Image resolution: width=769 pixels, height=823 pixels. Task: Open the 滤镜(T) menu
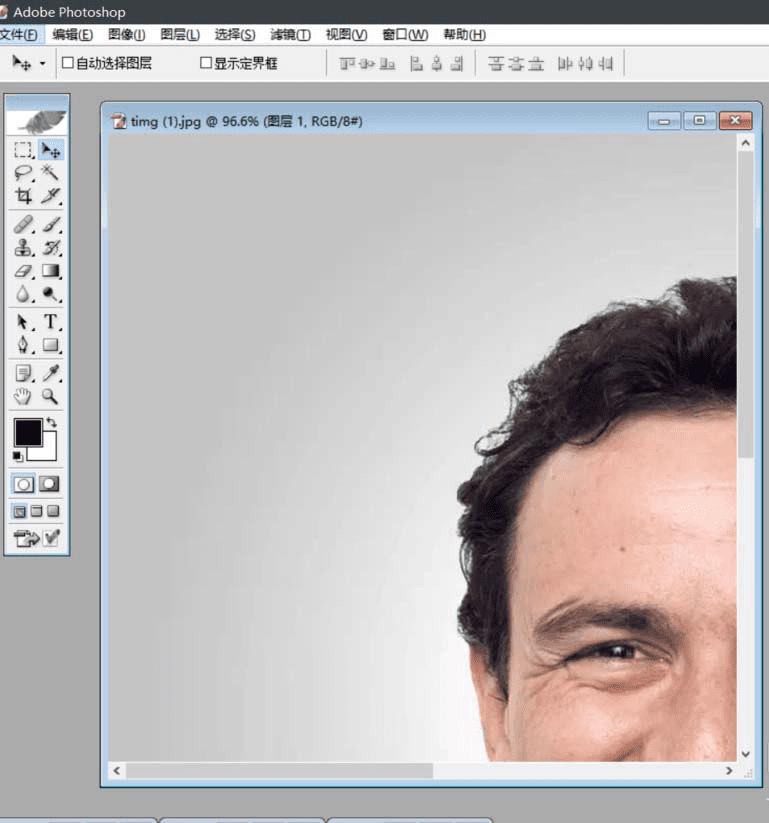290,35
